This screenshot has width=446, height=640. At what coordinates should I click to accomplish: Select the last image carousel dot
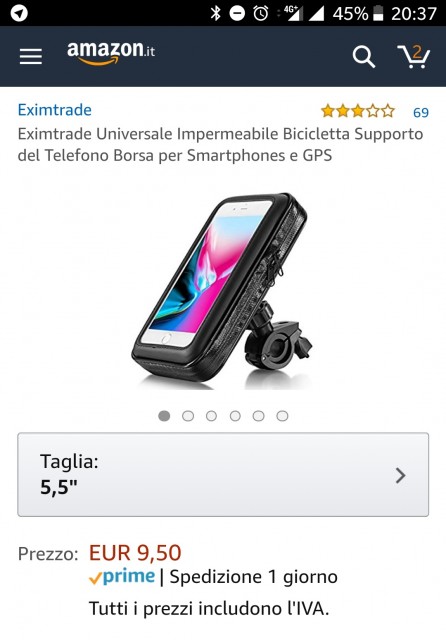282,416
